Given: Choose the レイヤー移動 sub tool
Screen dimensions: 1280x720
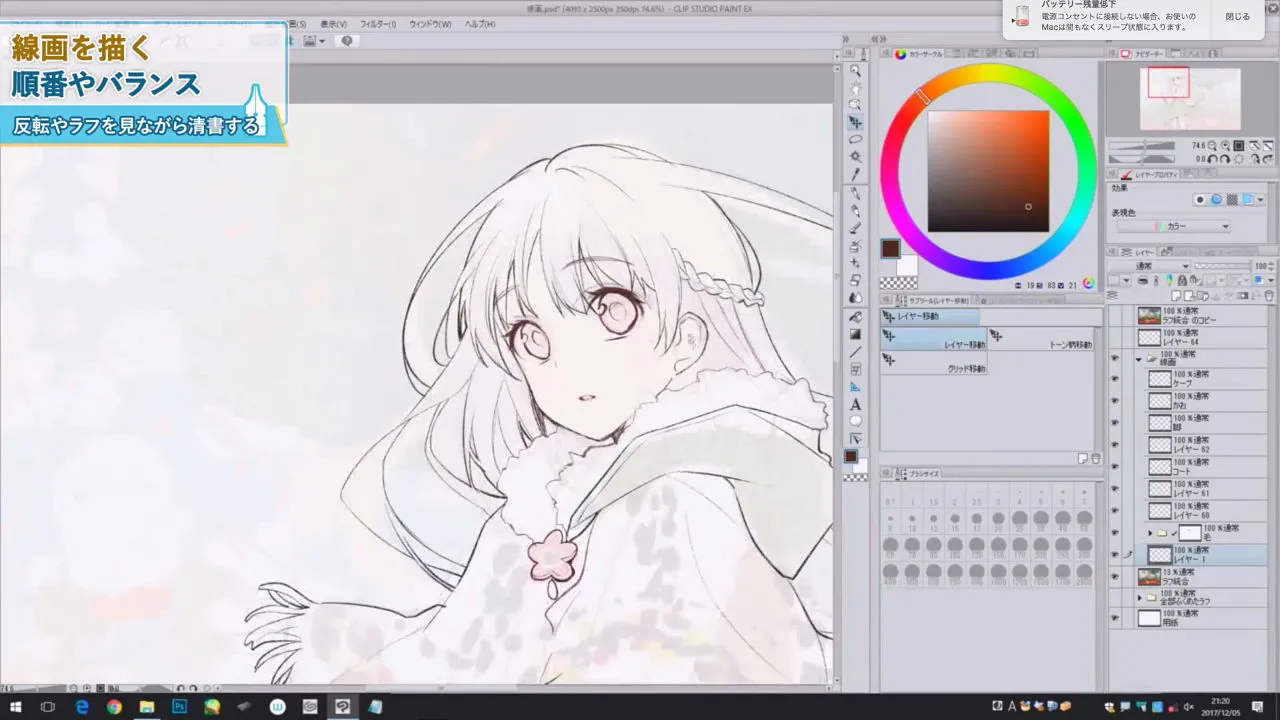Looking at the screenshot, I should click(934, 340).
